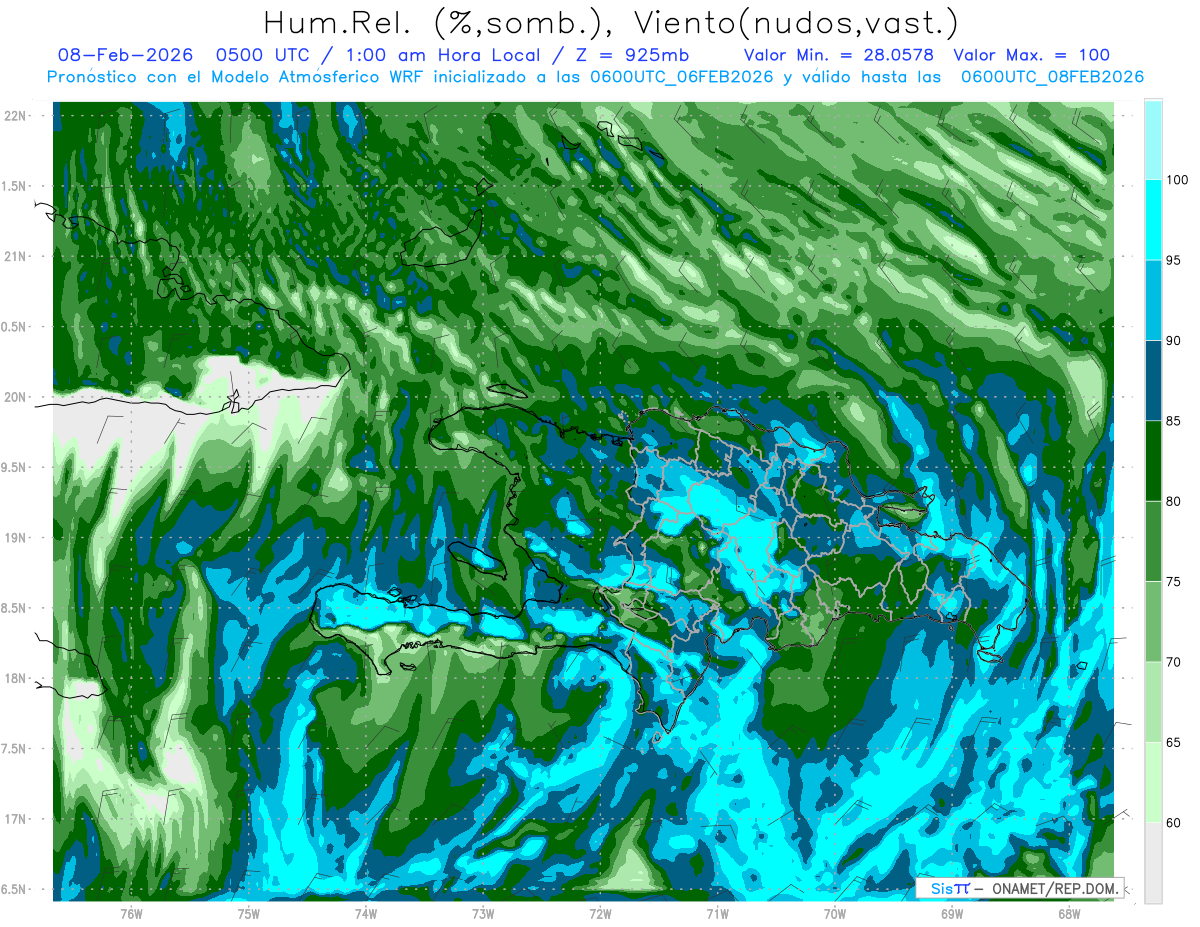This screenshot has height=927, width=1200.
Task: Click the colorbar value label "75"
Action: [1174, 582]
